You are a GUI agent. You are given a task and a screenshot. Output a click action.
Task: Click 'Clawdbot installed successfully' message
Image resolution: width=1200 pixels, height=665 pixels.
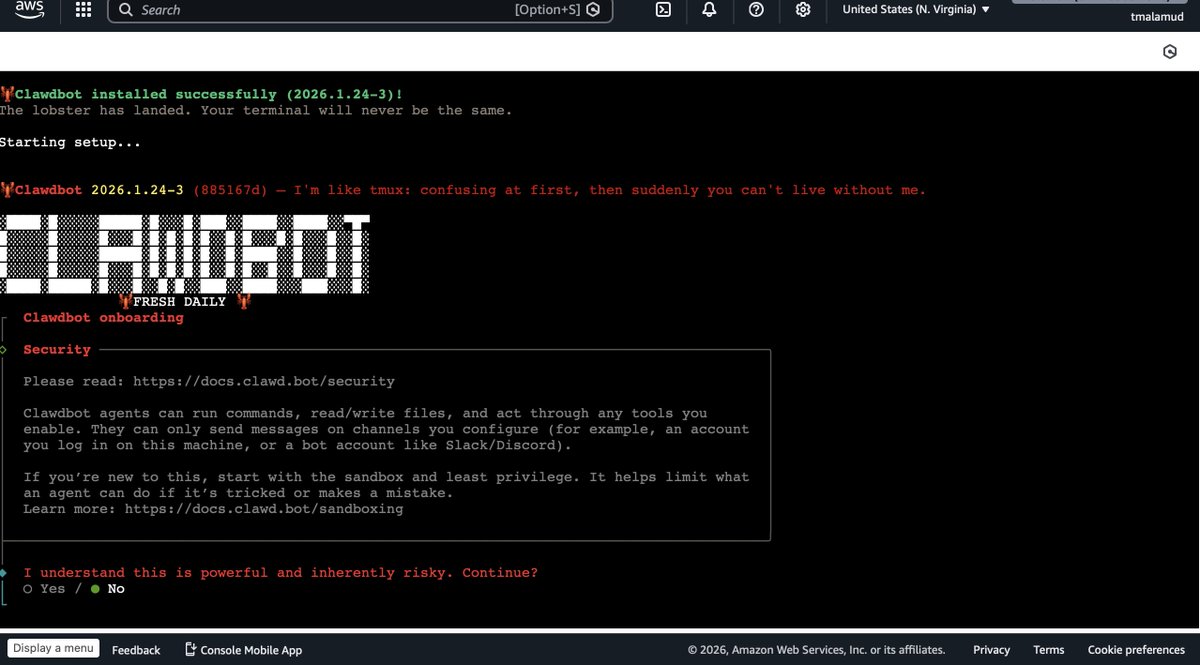click(209, 94)
